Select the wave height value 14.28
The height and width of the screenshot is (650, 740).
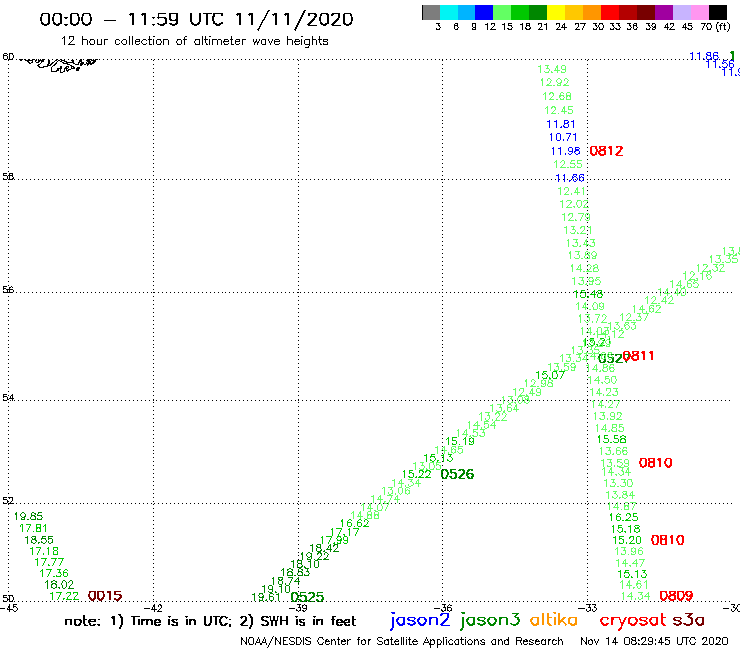(584, 268)
